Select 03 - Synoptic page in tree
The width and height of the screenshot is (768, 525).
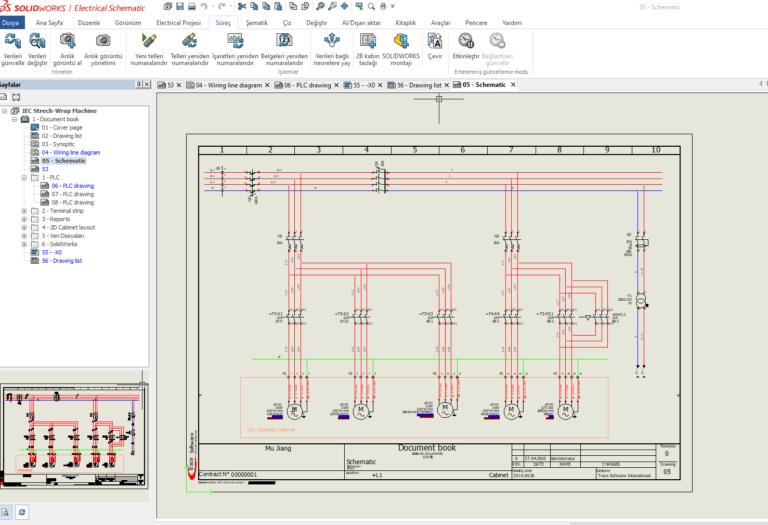tap(58, 144)
